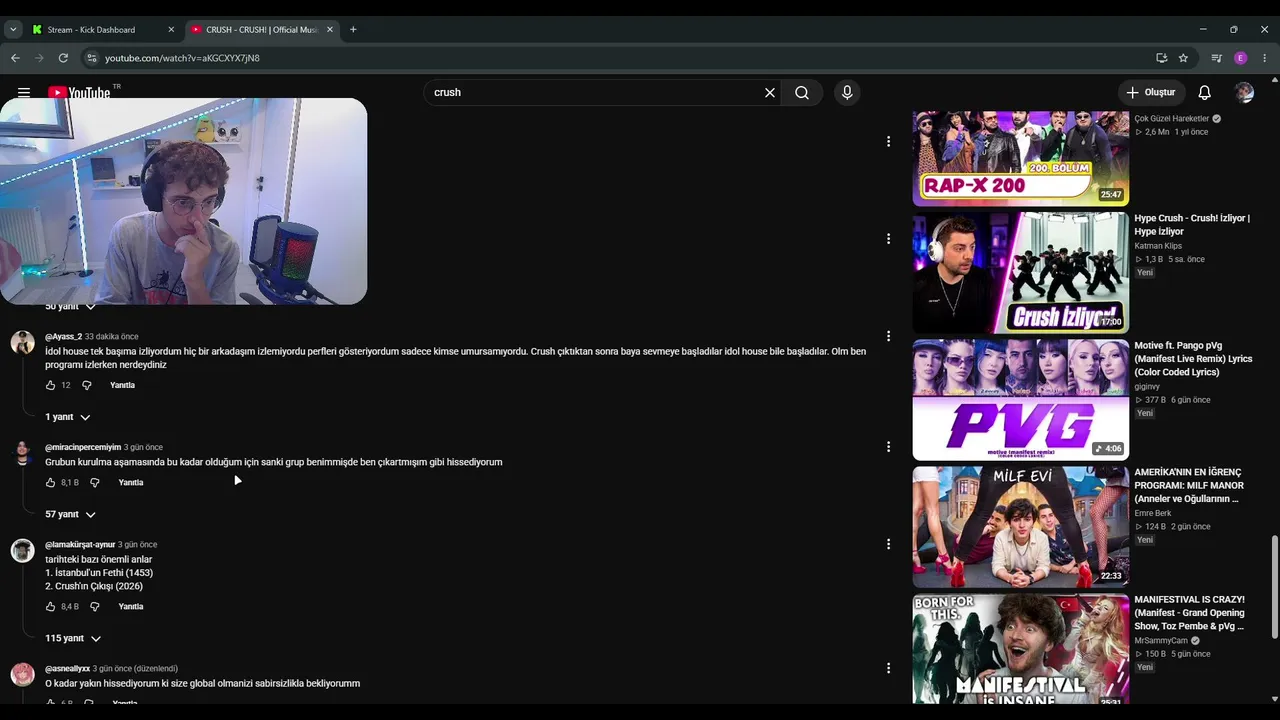Dislike the @lamakürşat-aynur comment
1280x720 pixels.
(x=94, y=606)
